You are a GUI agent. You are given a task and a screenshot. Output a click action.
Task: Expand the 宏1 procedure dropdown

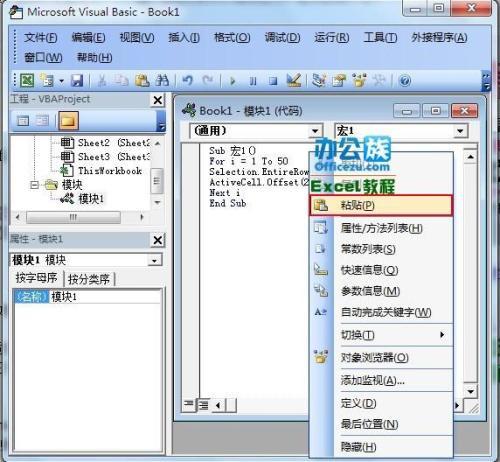click(460, 131)
